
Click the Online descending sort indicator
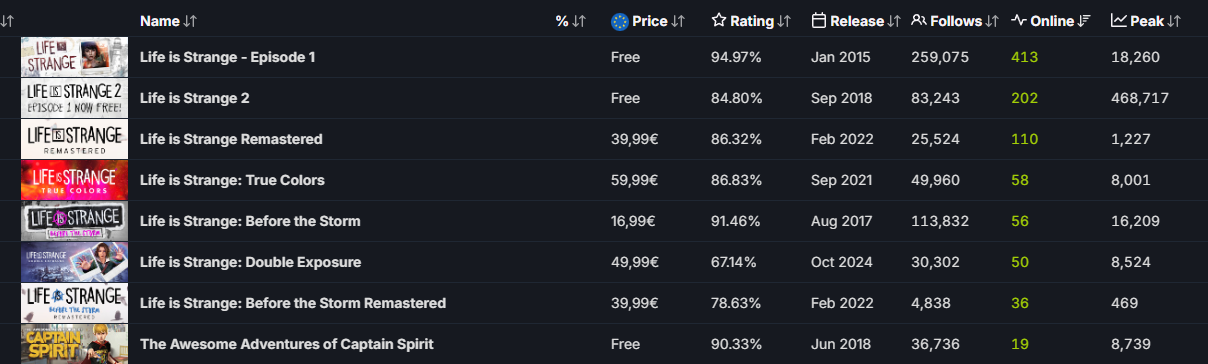pos(1085,21)
